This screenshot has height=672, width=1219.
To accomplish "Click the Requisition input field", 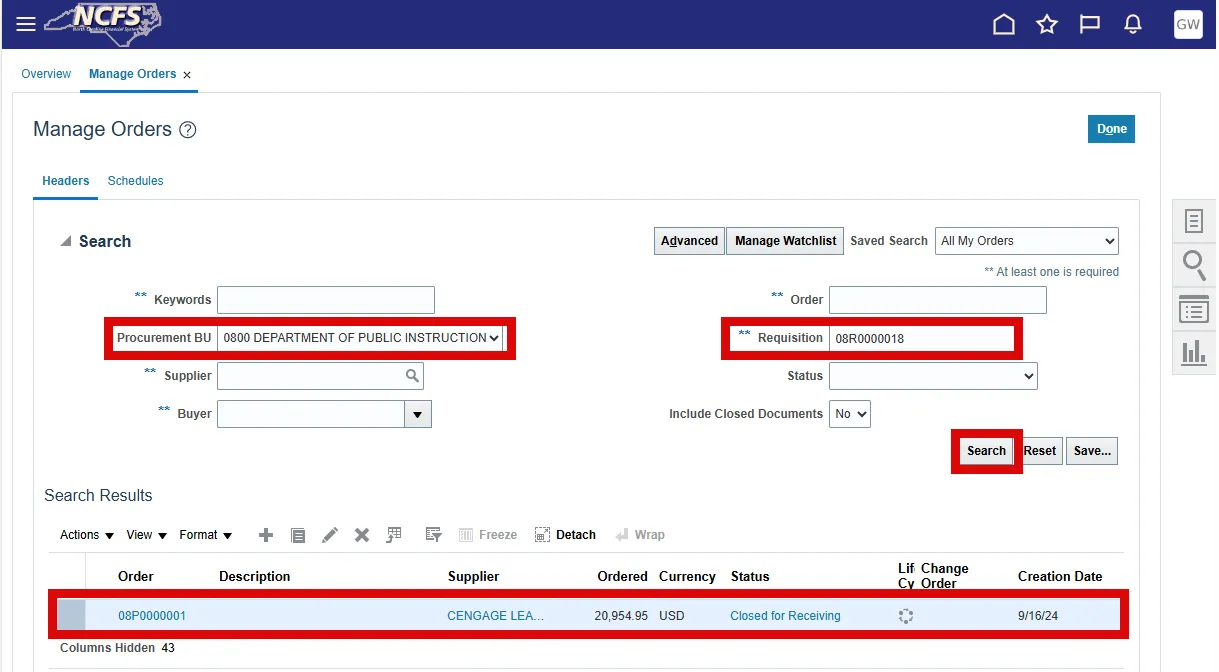I will pos(920,338).
